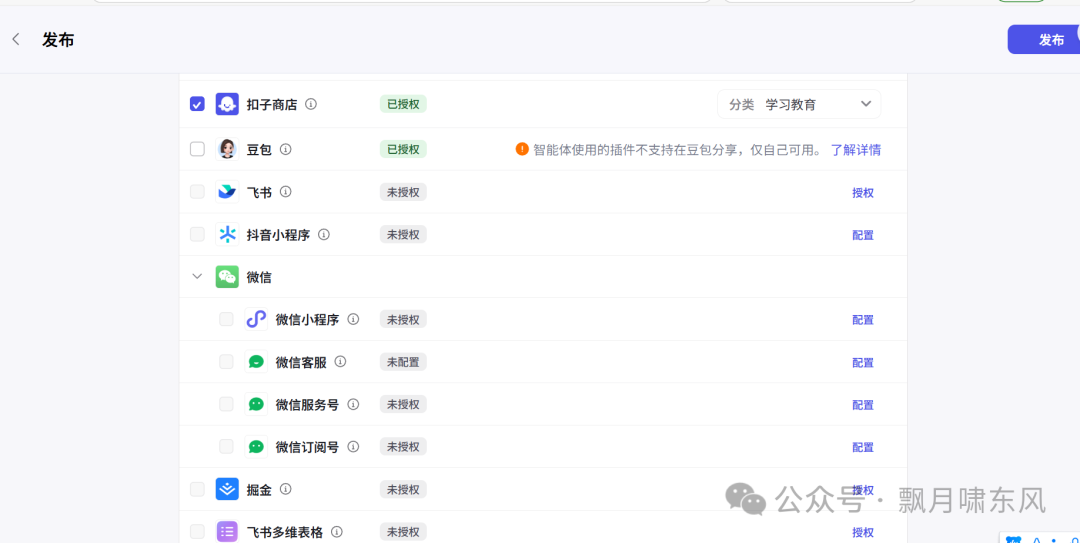
Task: Click the 豆包 avatar icon
Action: [227, 149]
